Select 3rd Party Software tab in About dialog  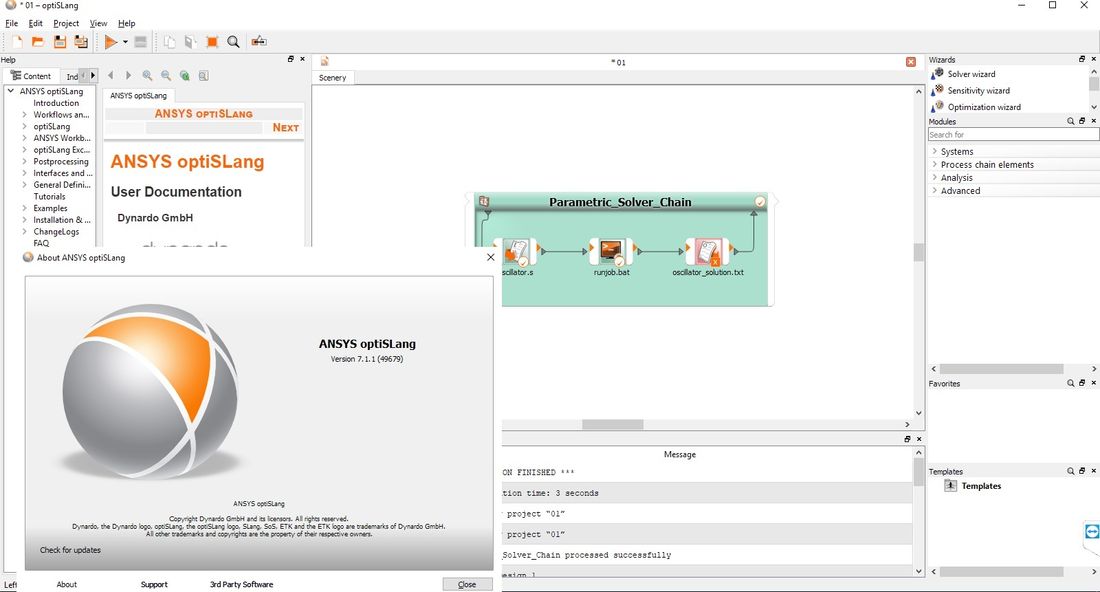[241, 584]
